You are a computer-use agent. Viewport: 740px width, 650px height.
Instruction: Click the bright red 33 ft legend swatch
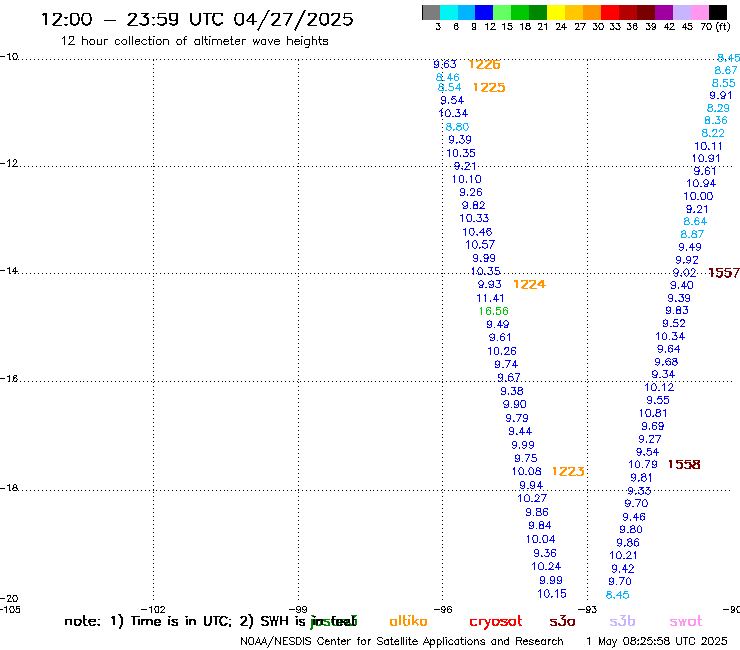click(609, 12)
